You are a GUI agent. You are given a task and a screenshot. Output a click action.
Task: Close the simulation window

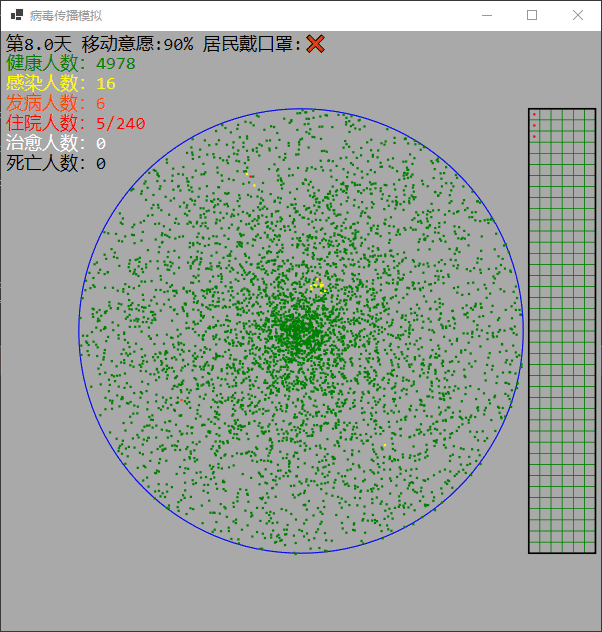coord(578,15)
